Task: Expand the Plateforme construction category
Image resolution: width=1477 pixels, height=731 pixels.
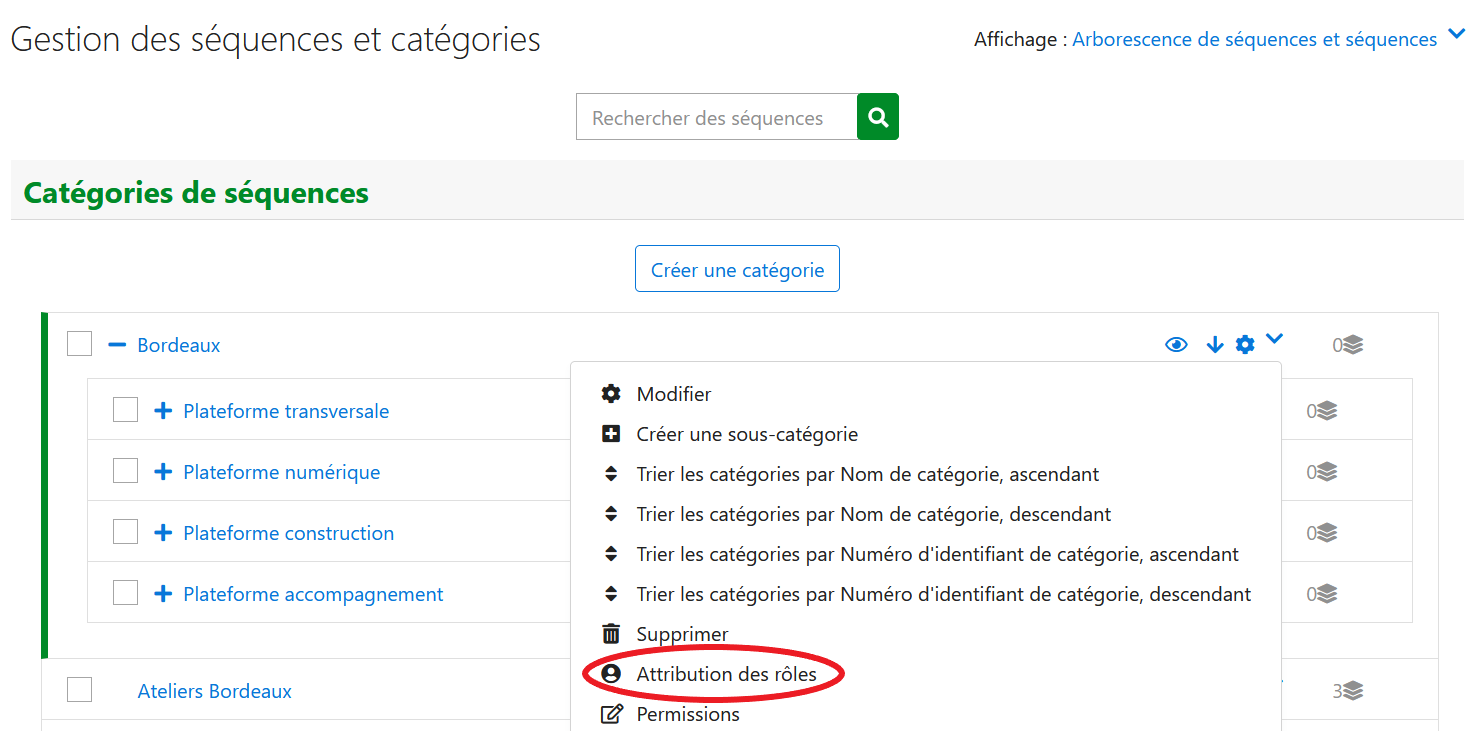Action: click(162, 531)
